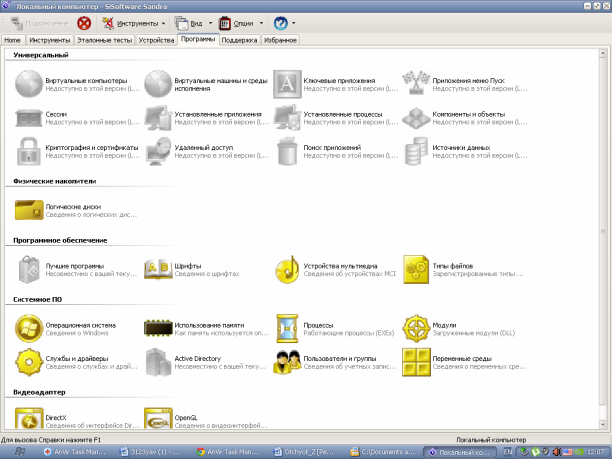Open Логические диски folder icon
Screen dimensions: 612x459
(29, 210)
